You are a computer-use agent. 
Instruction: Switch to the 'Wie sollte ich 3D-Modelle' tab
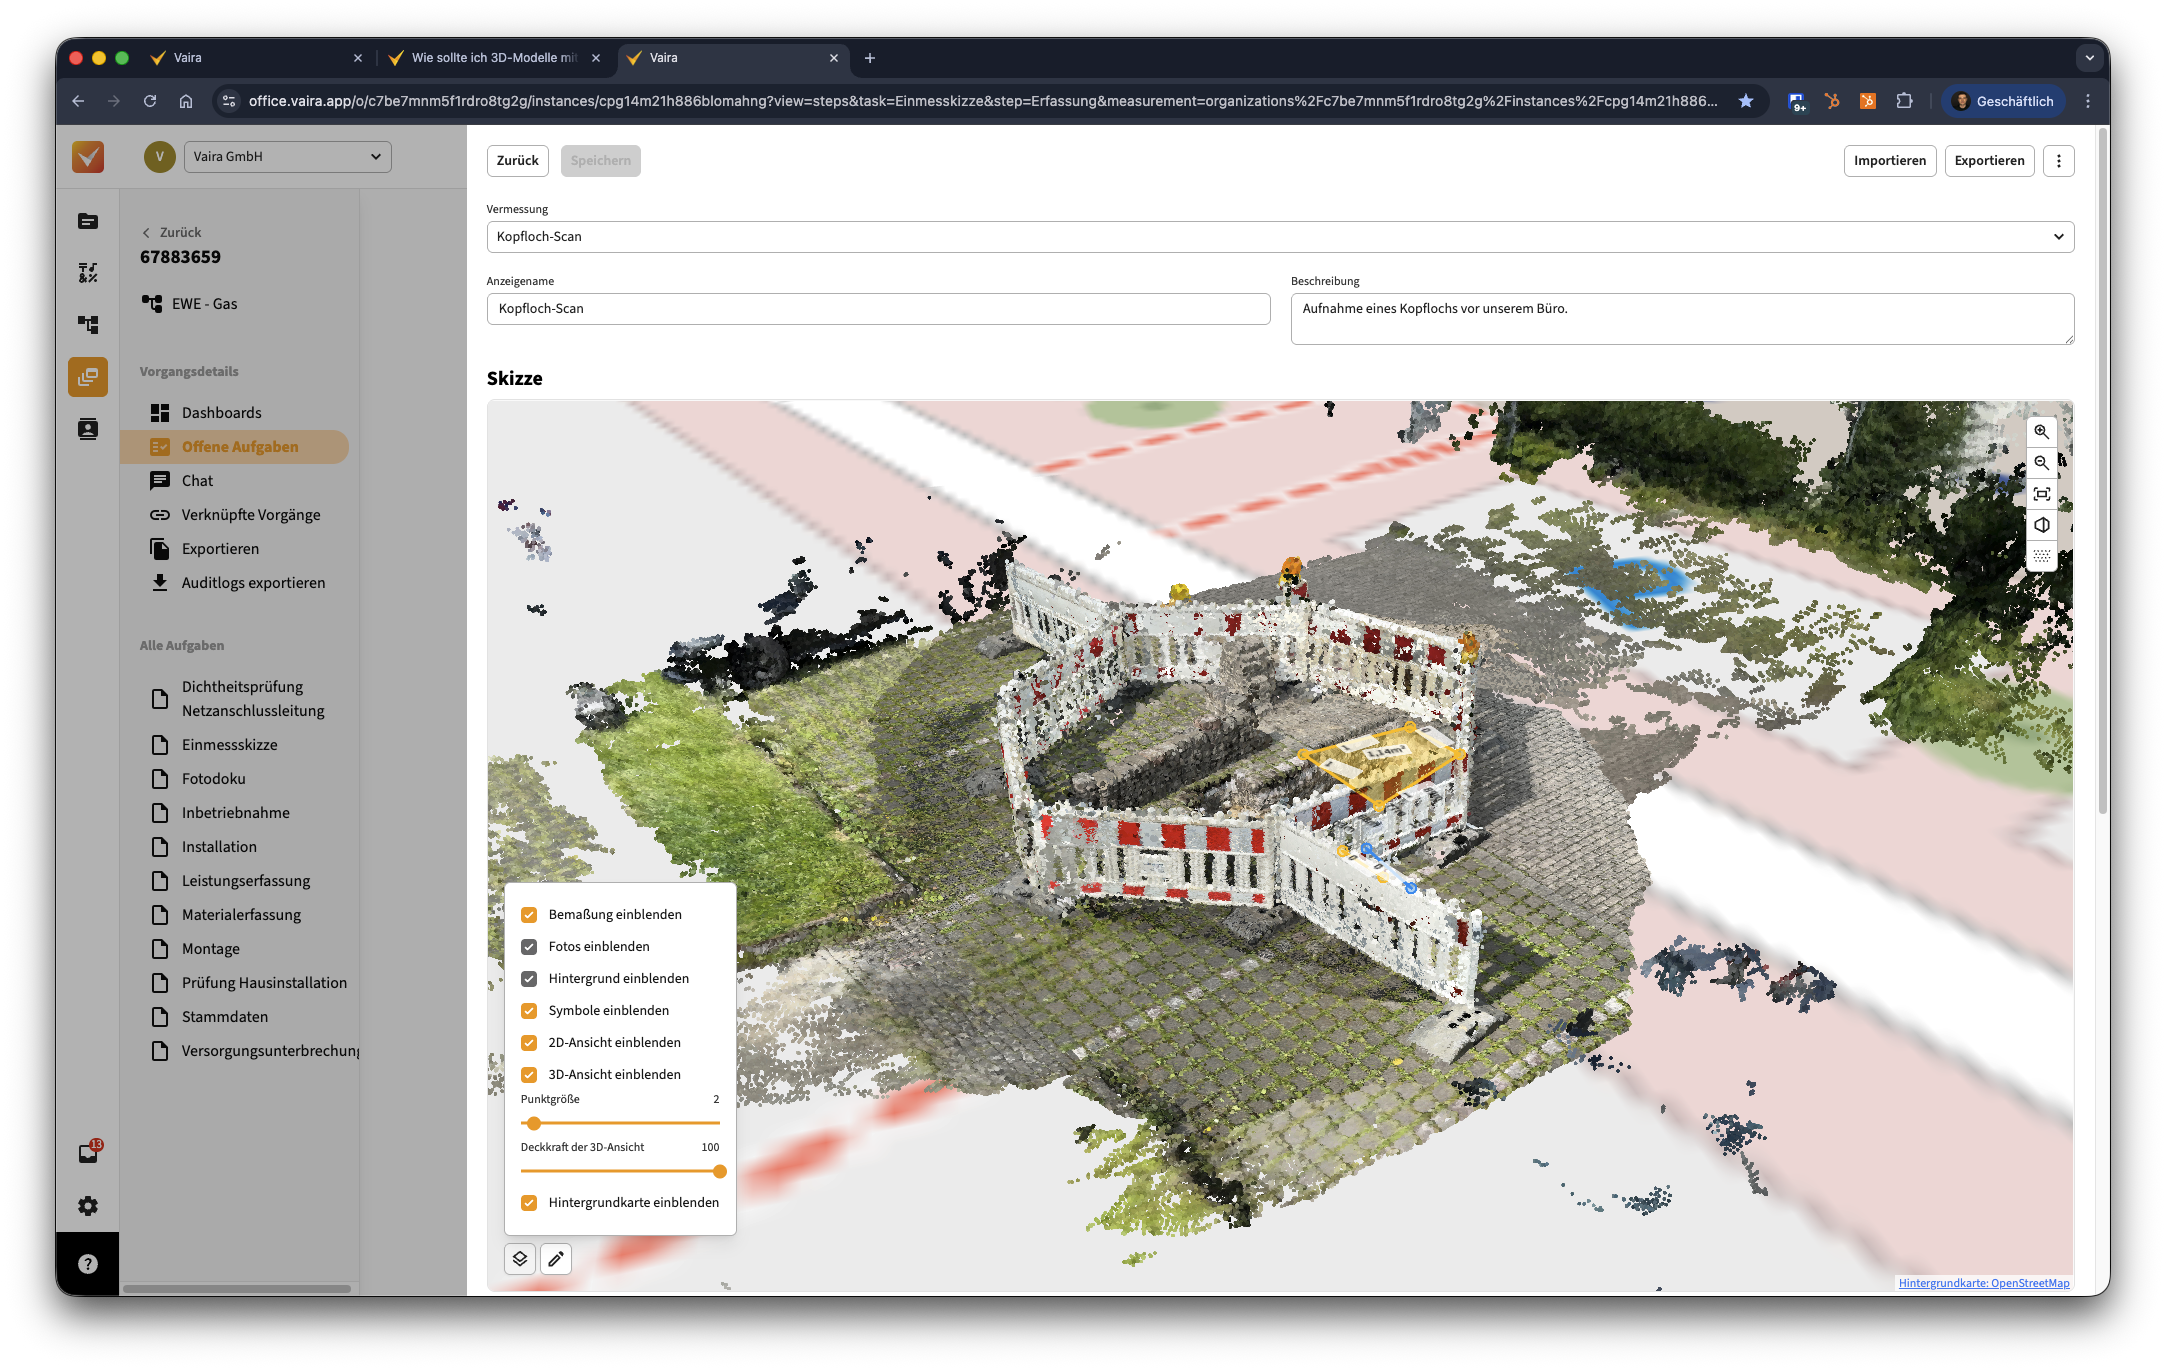click(494, 58)
